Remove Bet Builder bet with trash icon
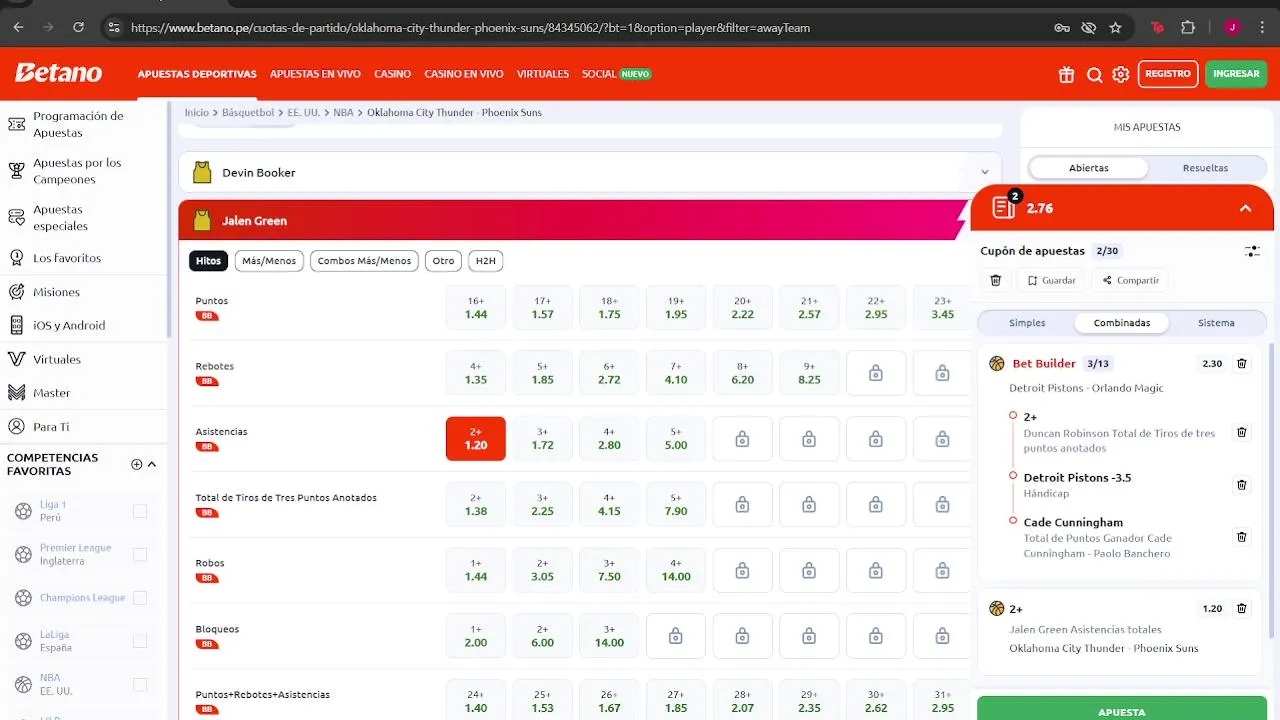 click(x=1242, y=363)
